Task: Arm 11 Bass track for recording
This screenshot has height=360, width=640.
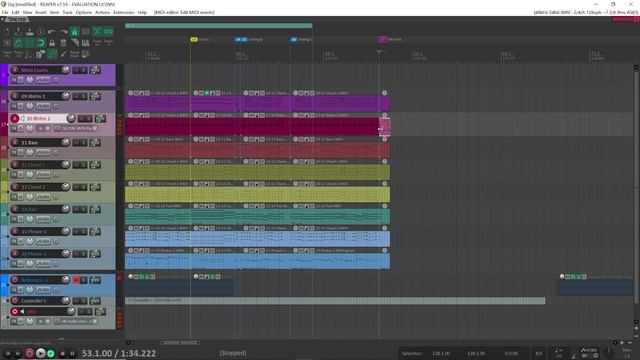Action: [15, 142]
